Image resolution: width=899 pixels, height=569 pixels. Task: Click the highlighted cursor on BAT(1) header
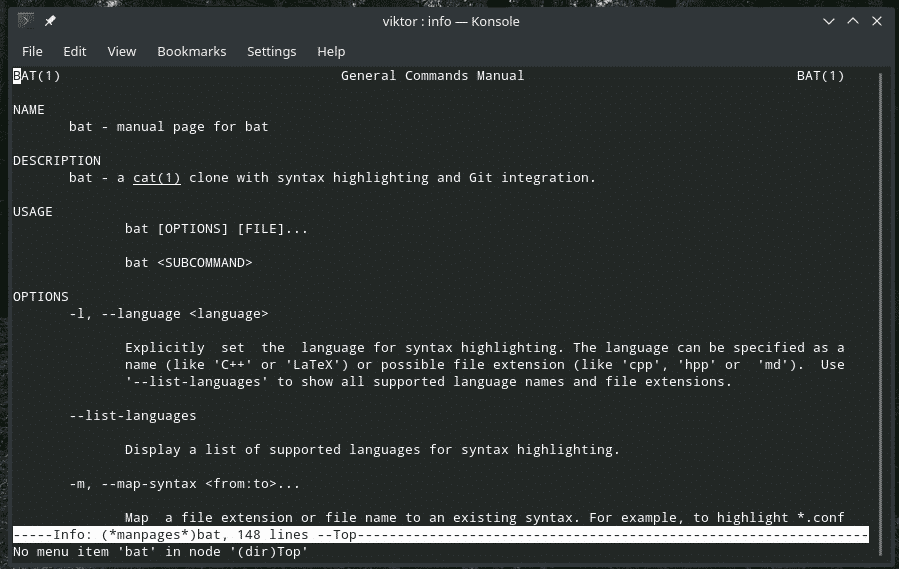(17, 76)
